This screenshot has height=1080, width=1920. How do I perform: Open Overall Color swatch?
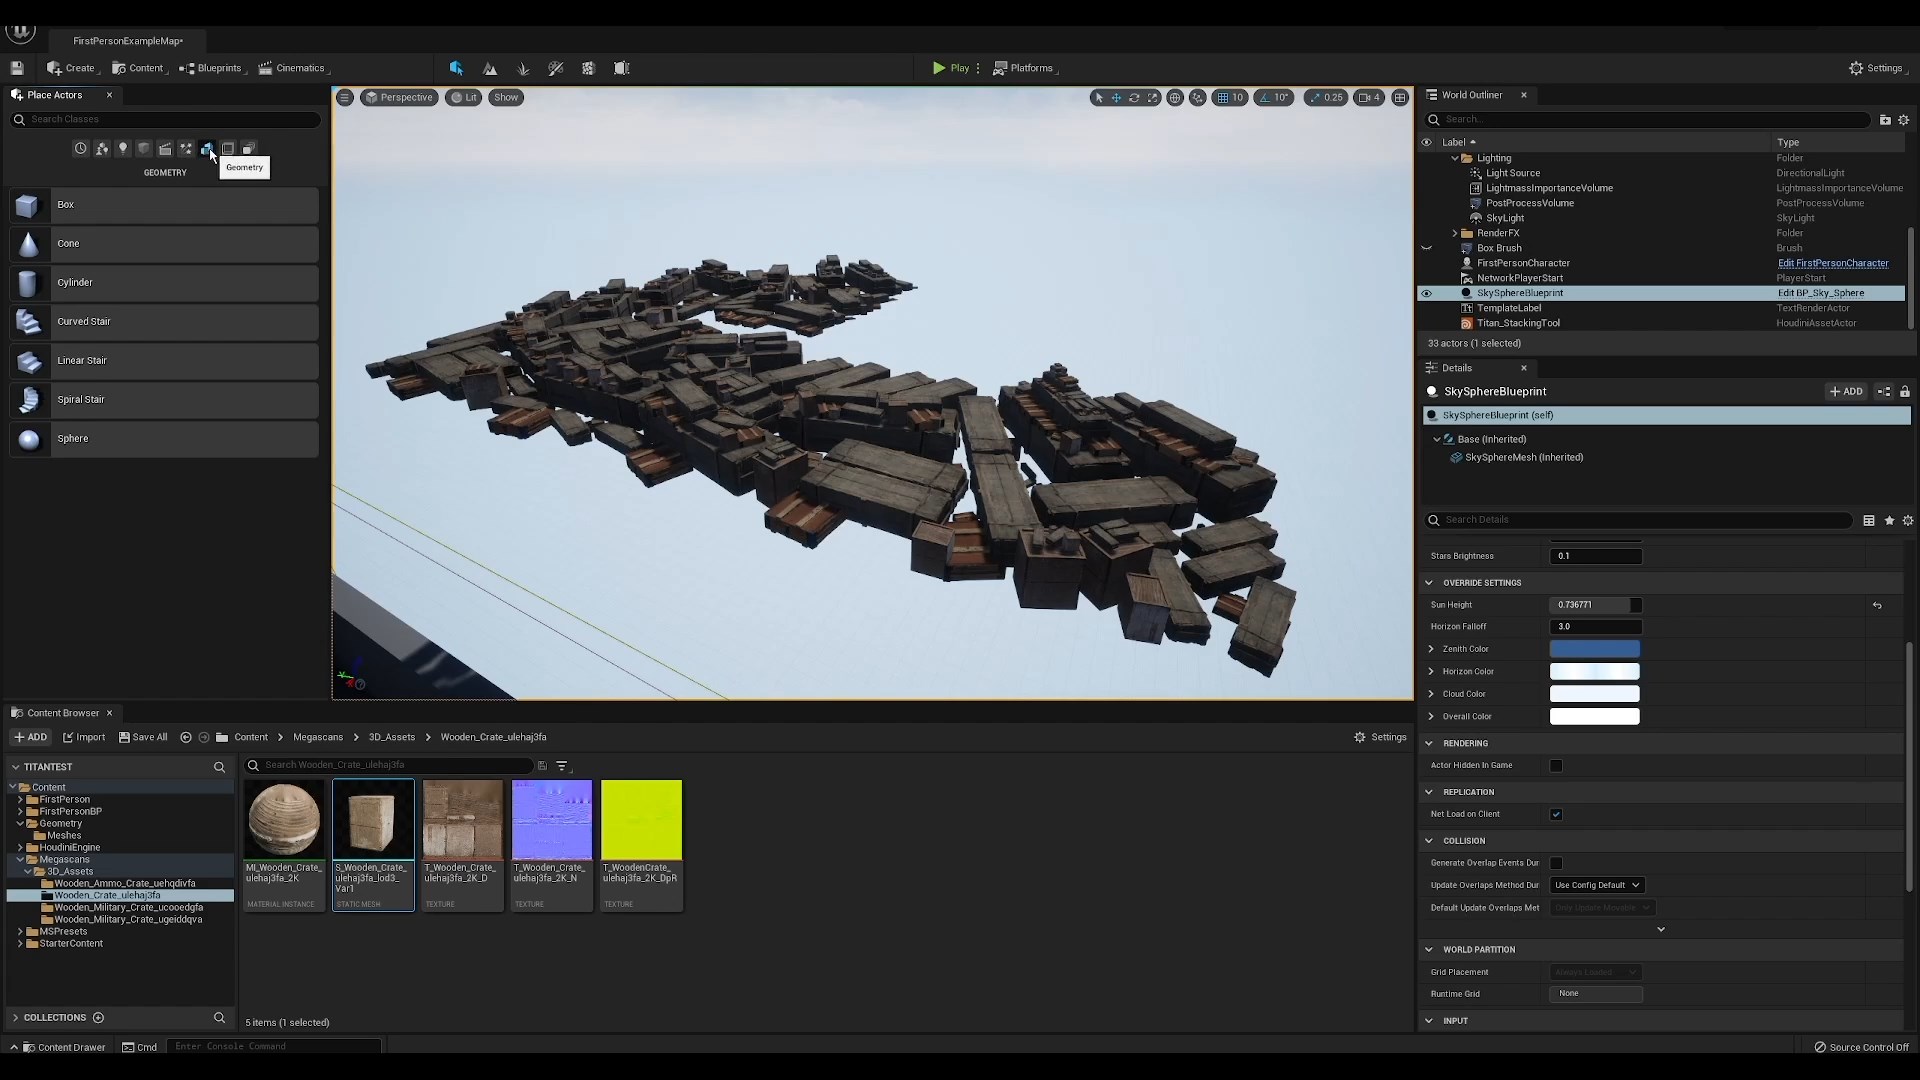(1594, 716)
